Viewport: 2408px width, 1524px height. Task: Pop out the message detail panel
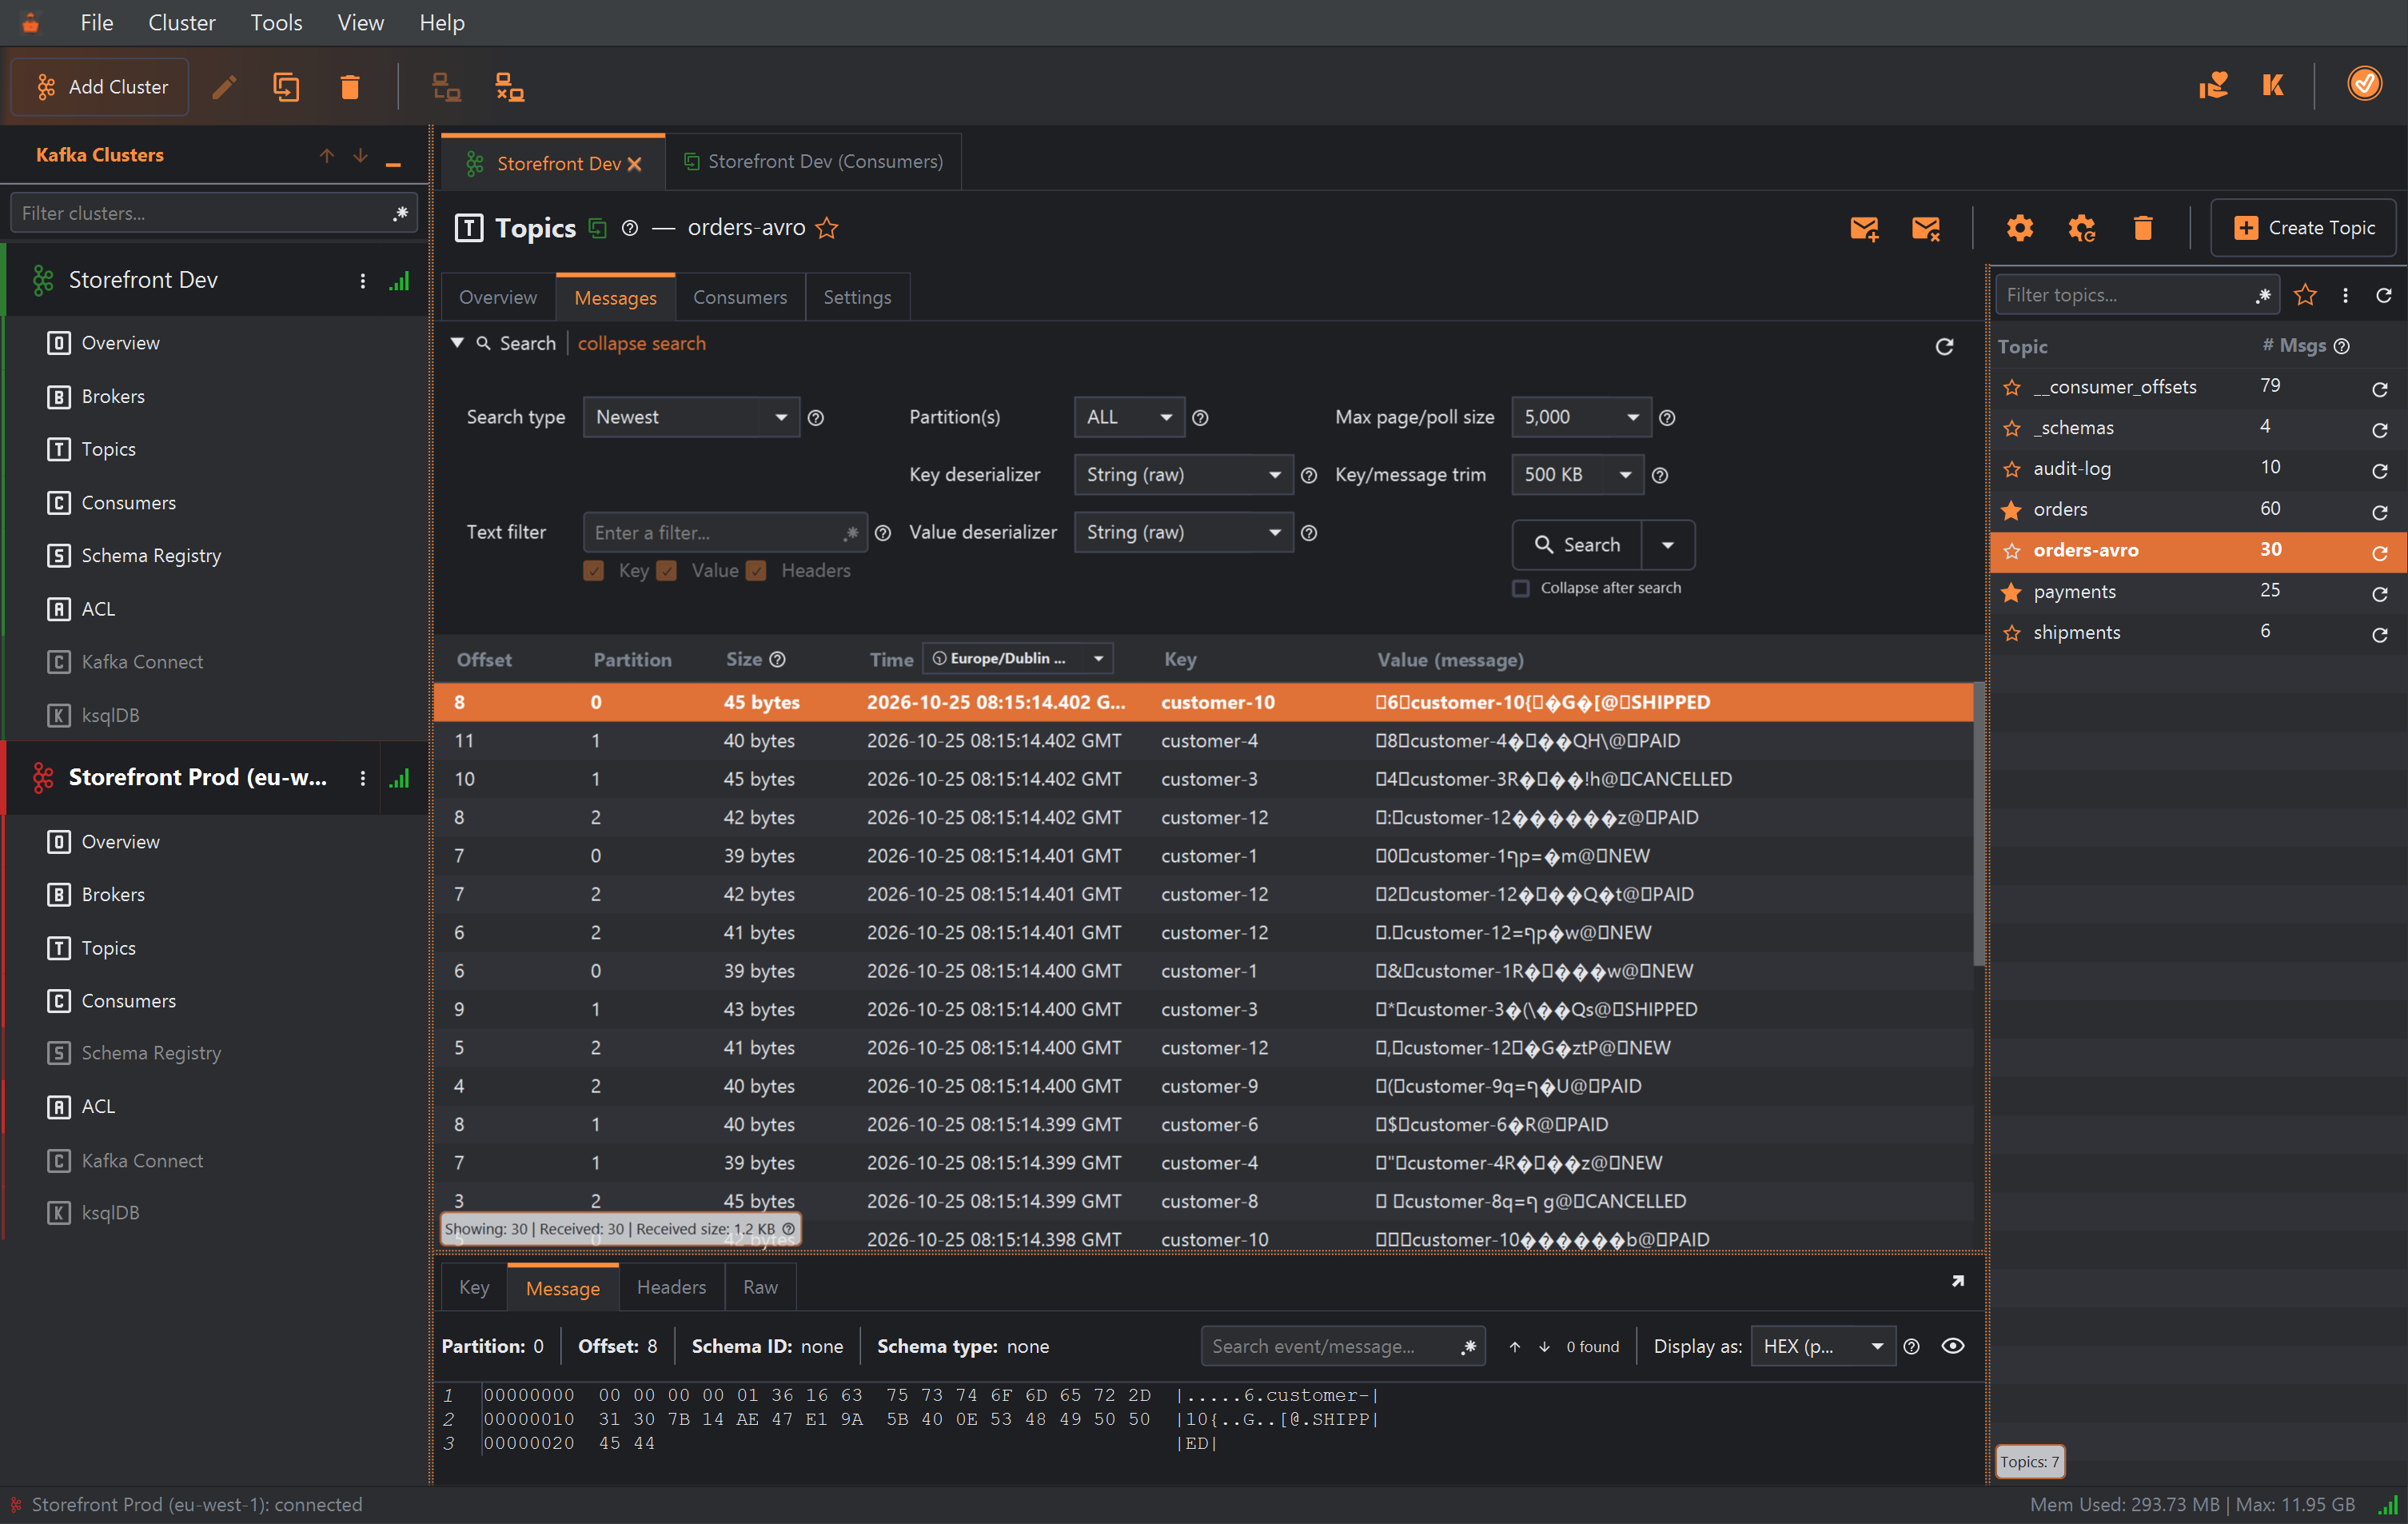pyautogui.click(x=1958, y=1281)
